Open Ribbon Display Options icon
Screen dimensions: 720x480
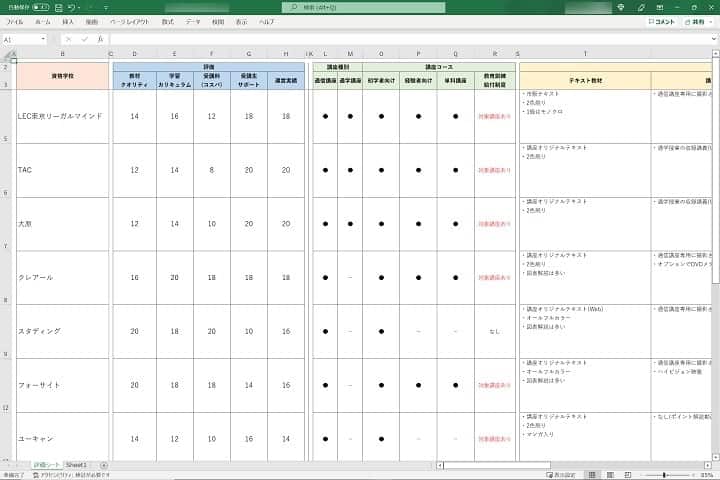[x=659, y=7]
